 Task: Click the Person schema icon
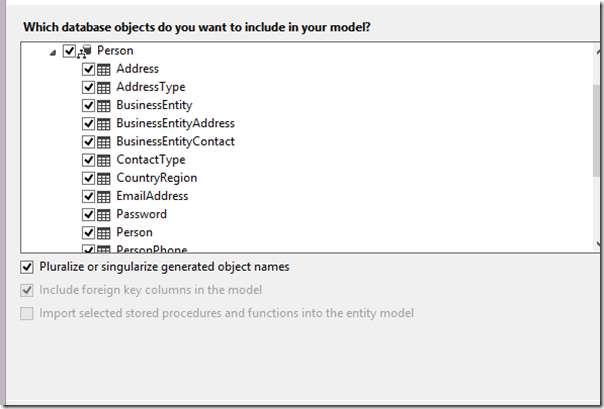[85, 51]
